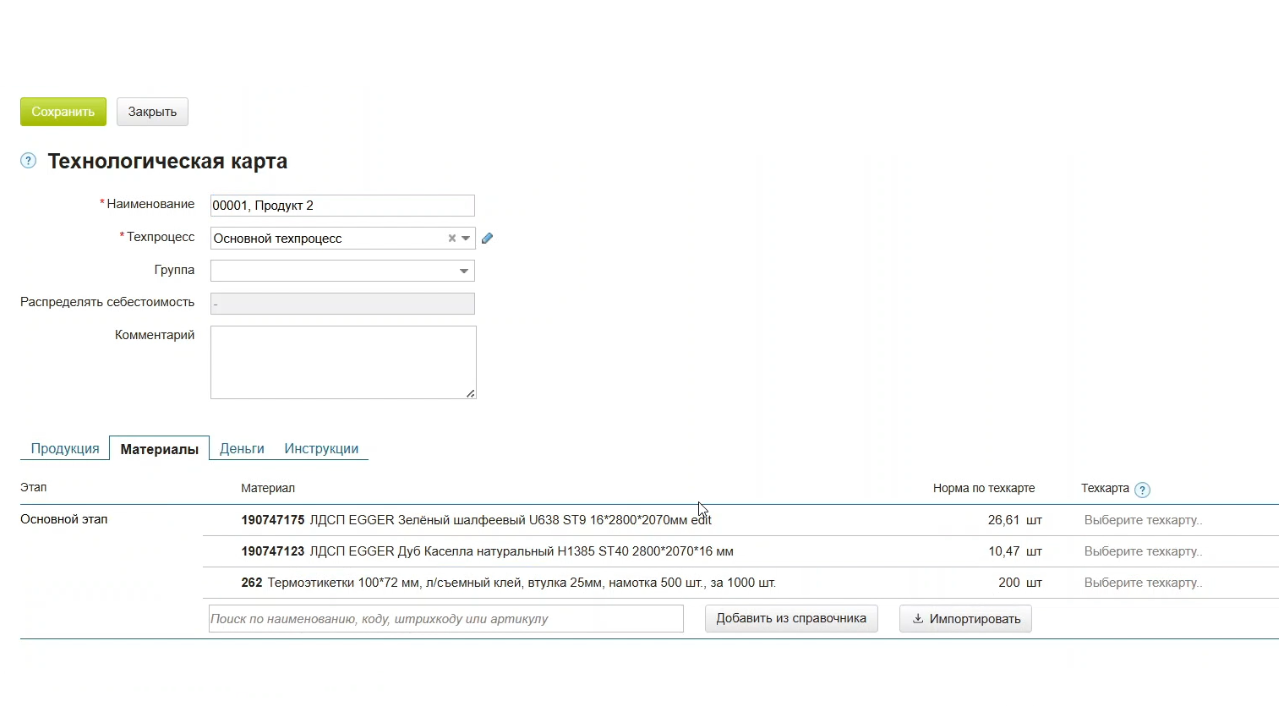Focus the Наименование text field

342,206
